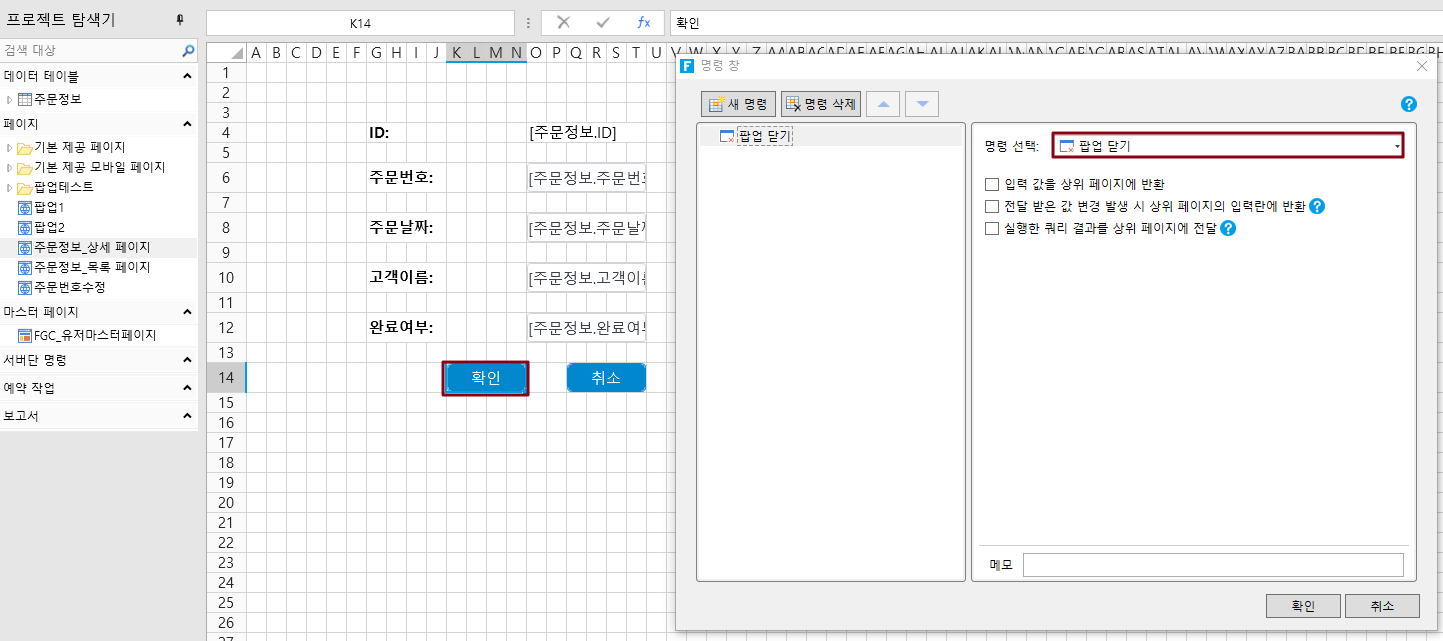Click the pin icon on project explorer
Viewport: 1443px width, 641px height.
(180, 19)
